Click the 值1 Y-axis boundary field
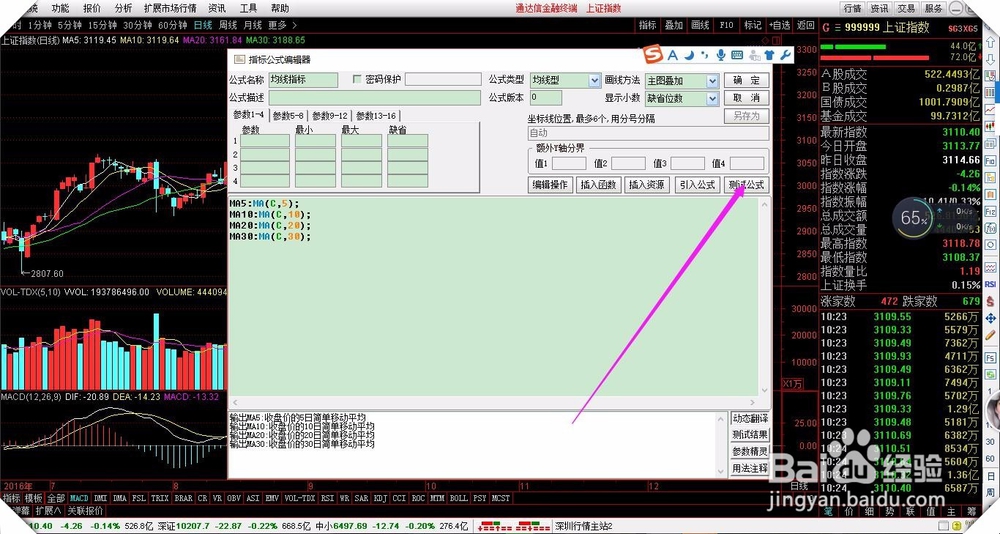Viewport: 1000px width, 534px height. 569,164
